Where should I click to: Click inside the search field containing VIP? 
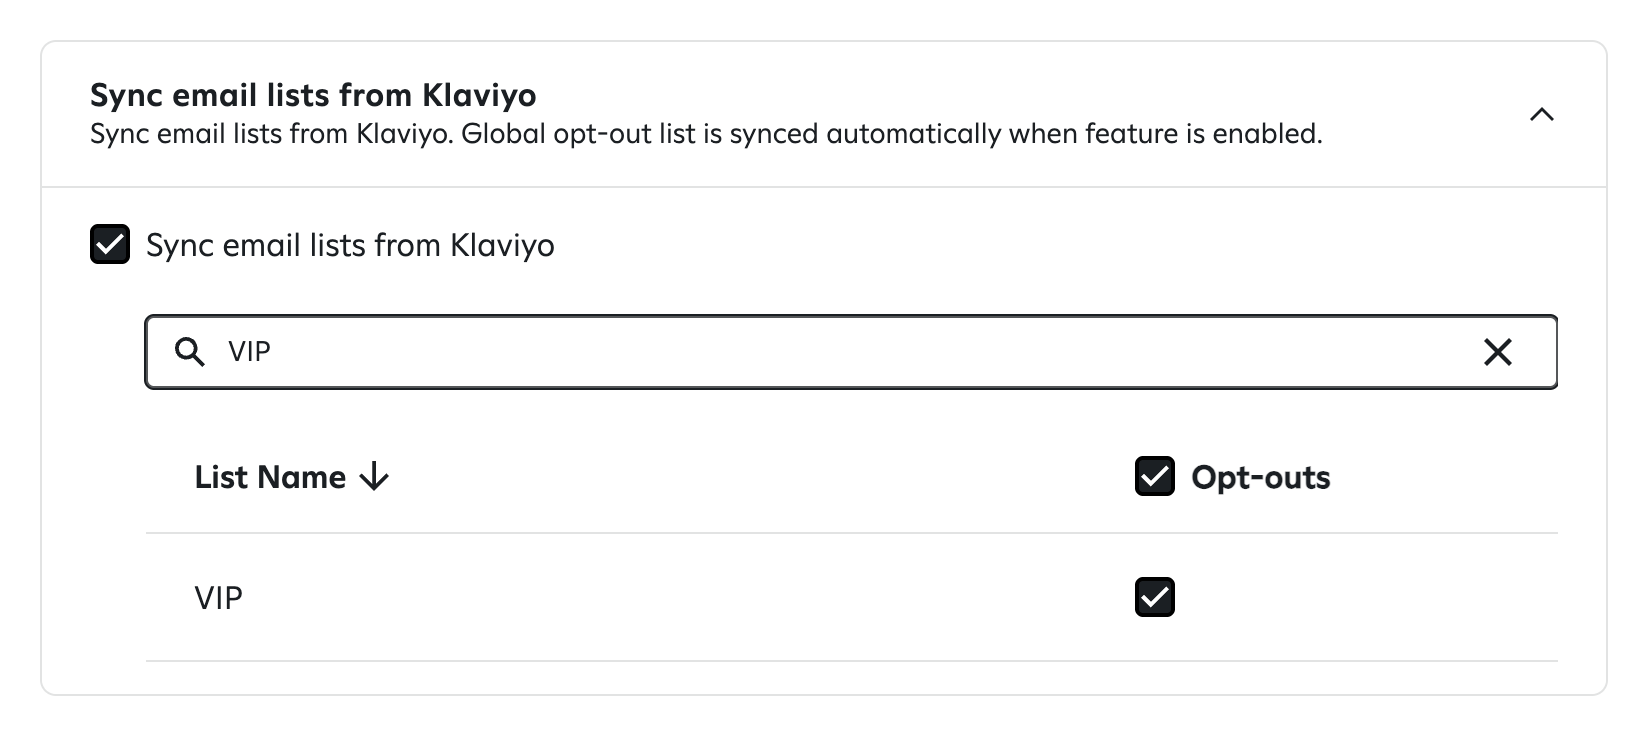pyautogui.click(x=700, y=352)
